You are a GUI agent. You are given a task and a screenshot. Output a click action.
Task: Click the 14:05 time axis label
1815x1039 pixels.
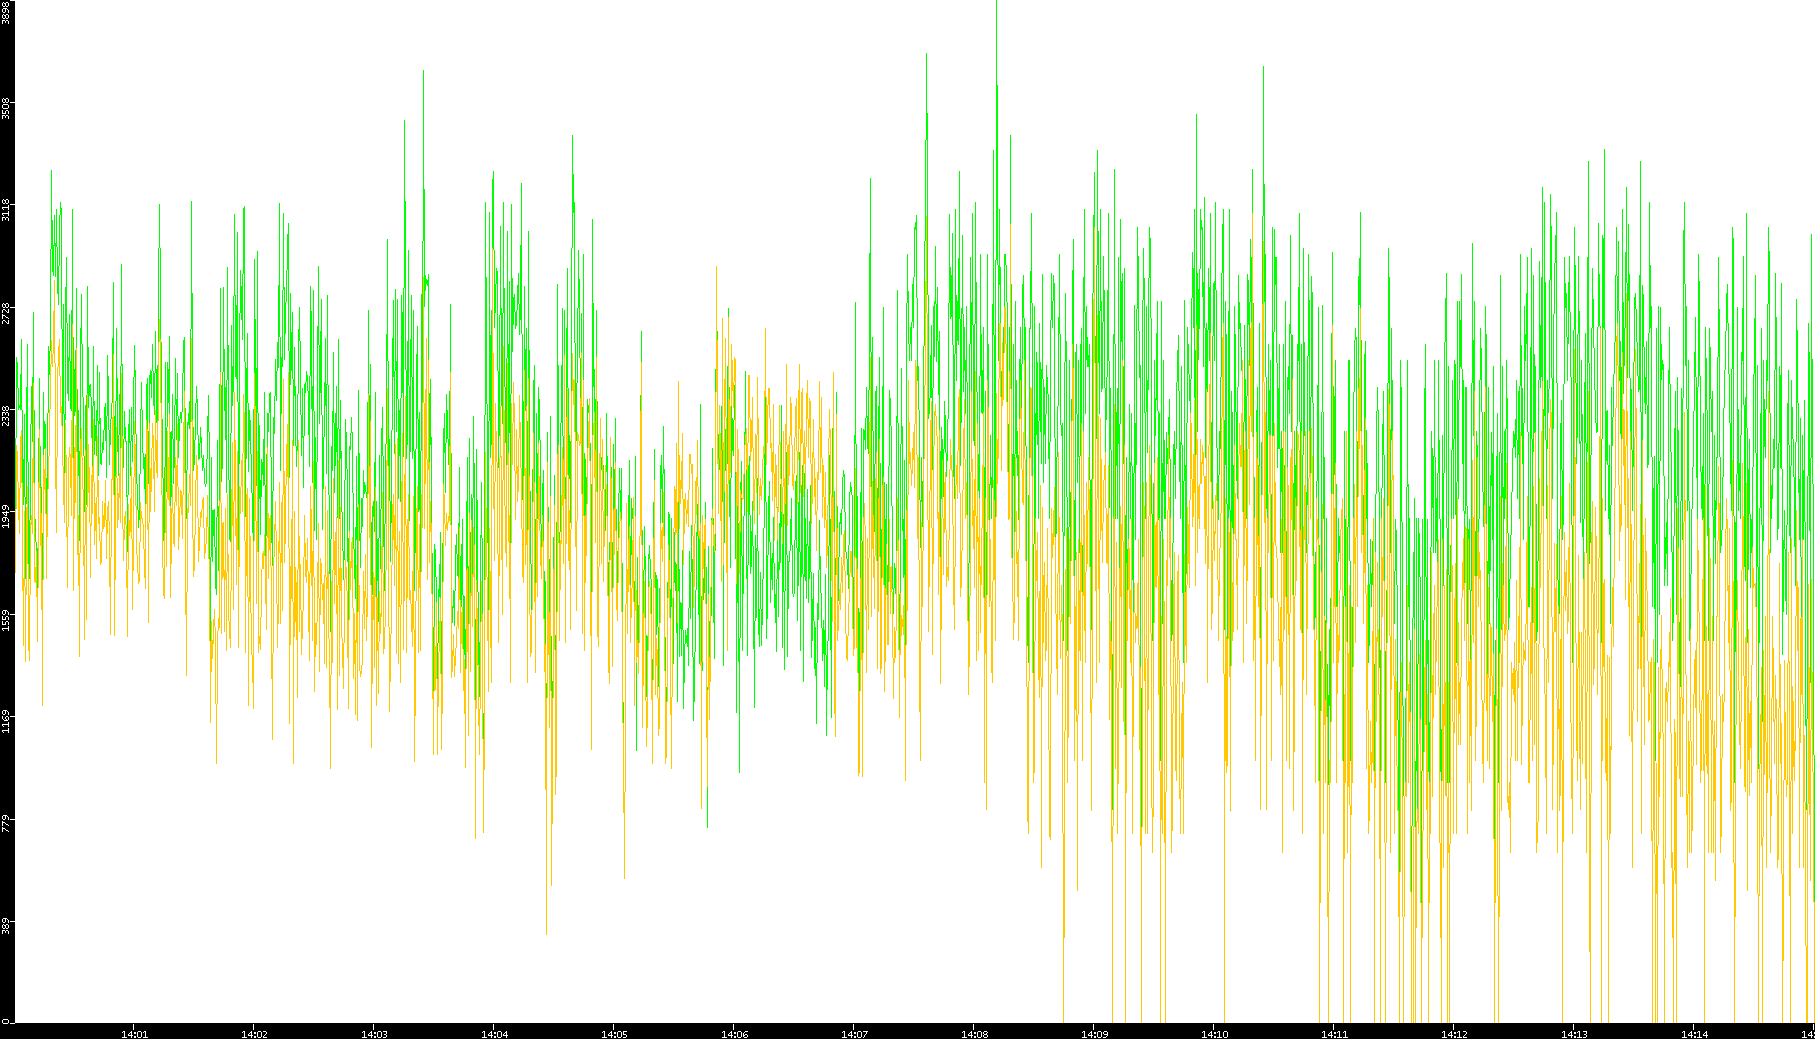[614, 1033]
